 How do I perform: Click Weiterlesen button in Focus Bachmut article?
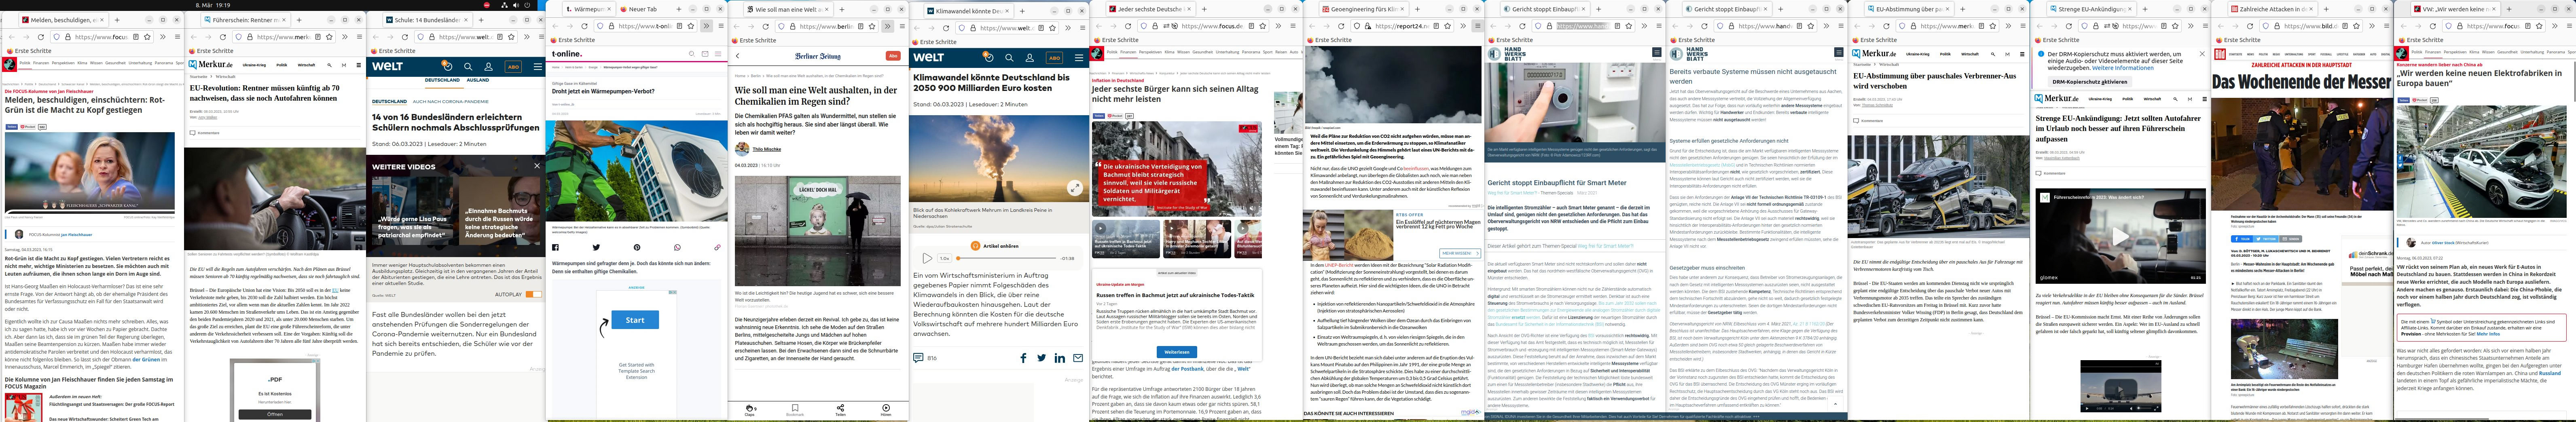click(1177, 352)
